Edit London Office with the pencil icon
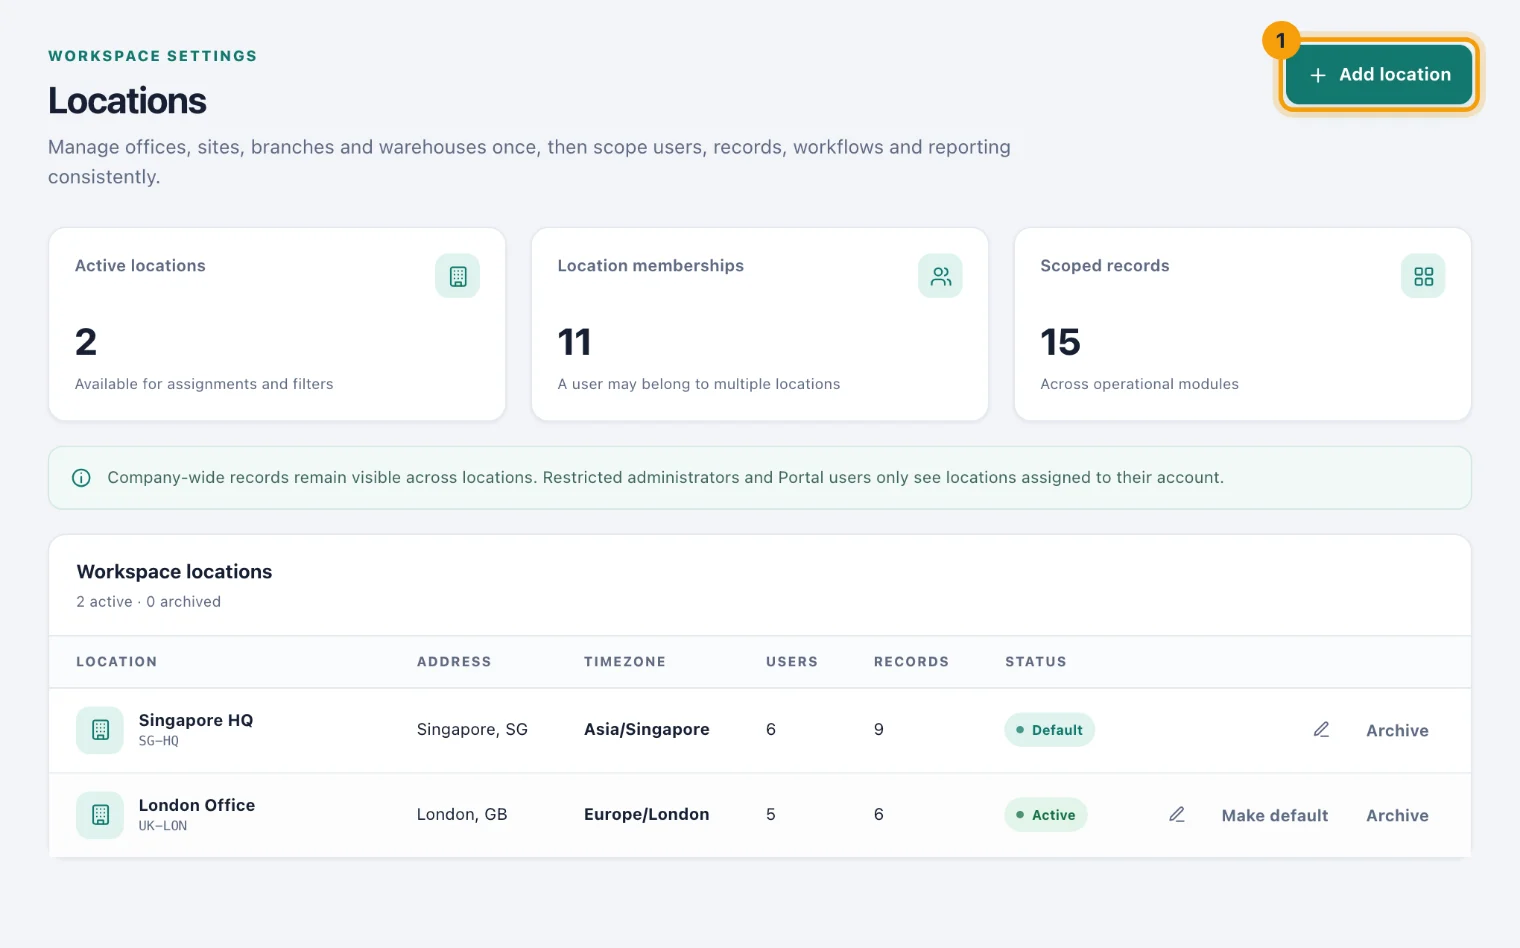The width and height of the screenshot is (1520, 948). tap(1177, 815)
